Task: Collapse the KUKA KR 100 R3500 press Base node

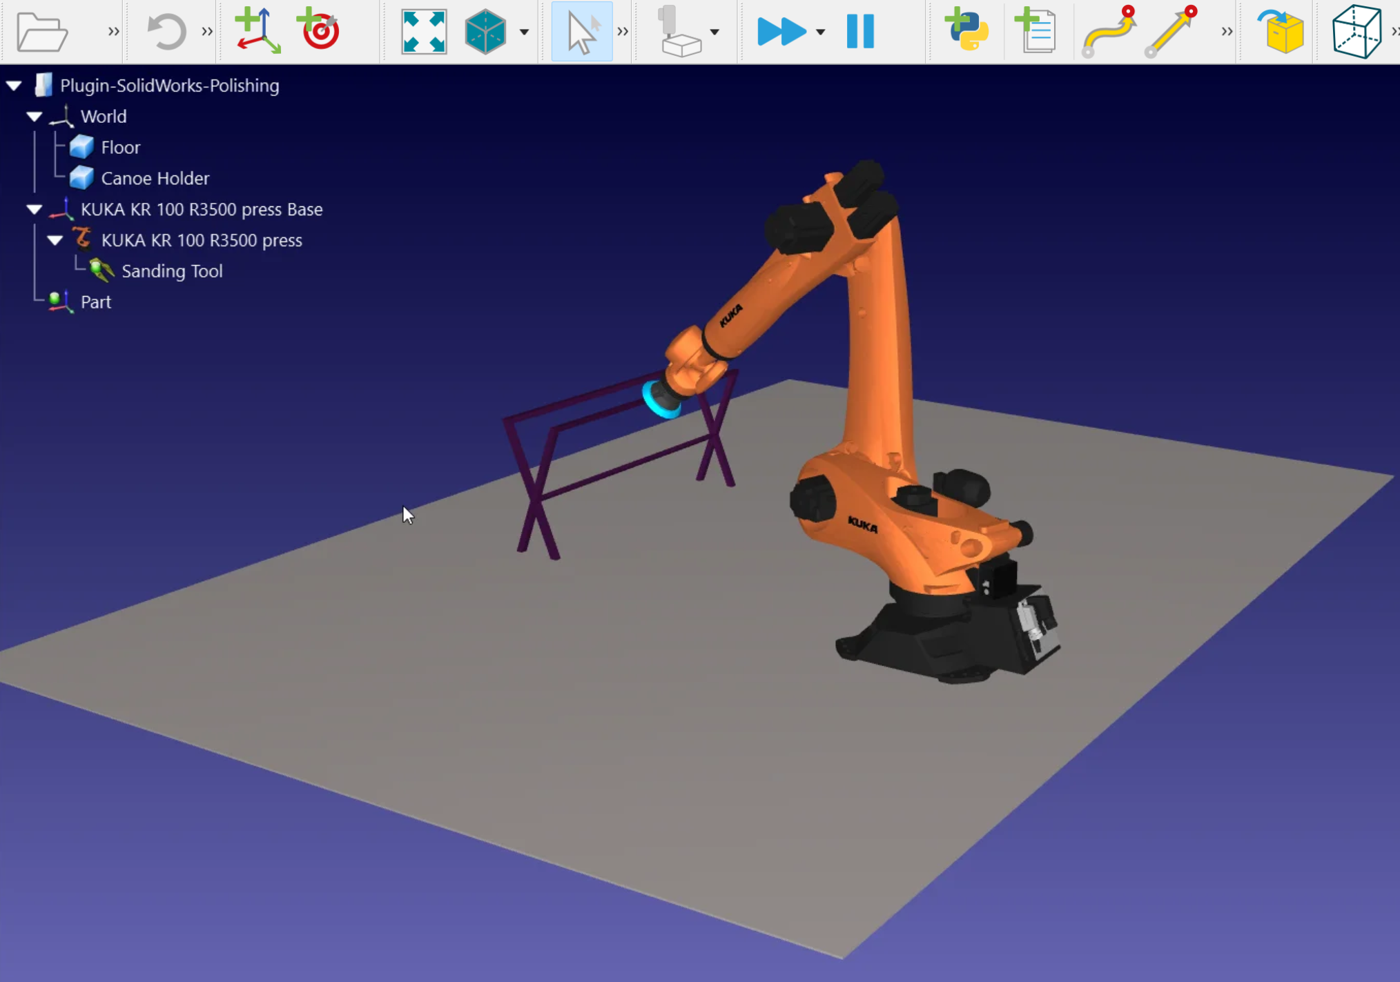Action: click(x=35, y=210)
